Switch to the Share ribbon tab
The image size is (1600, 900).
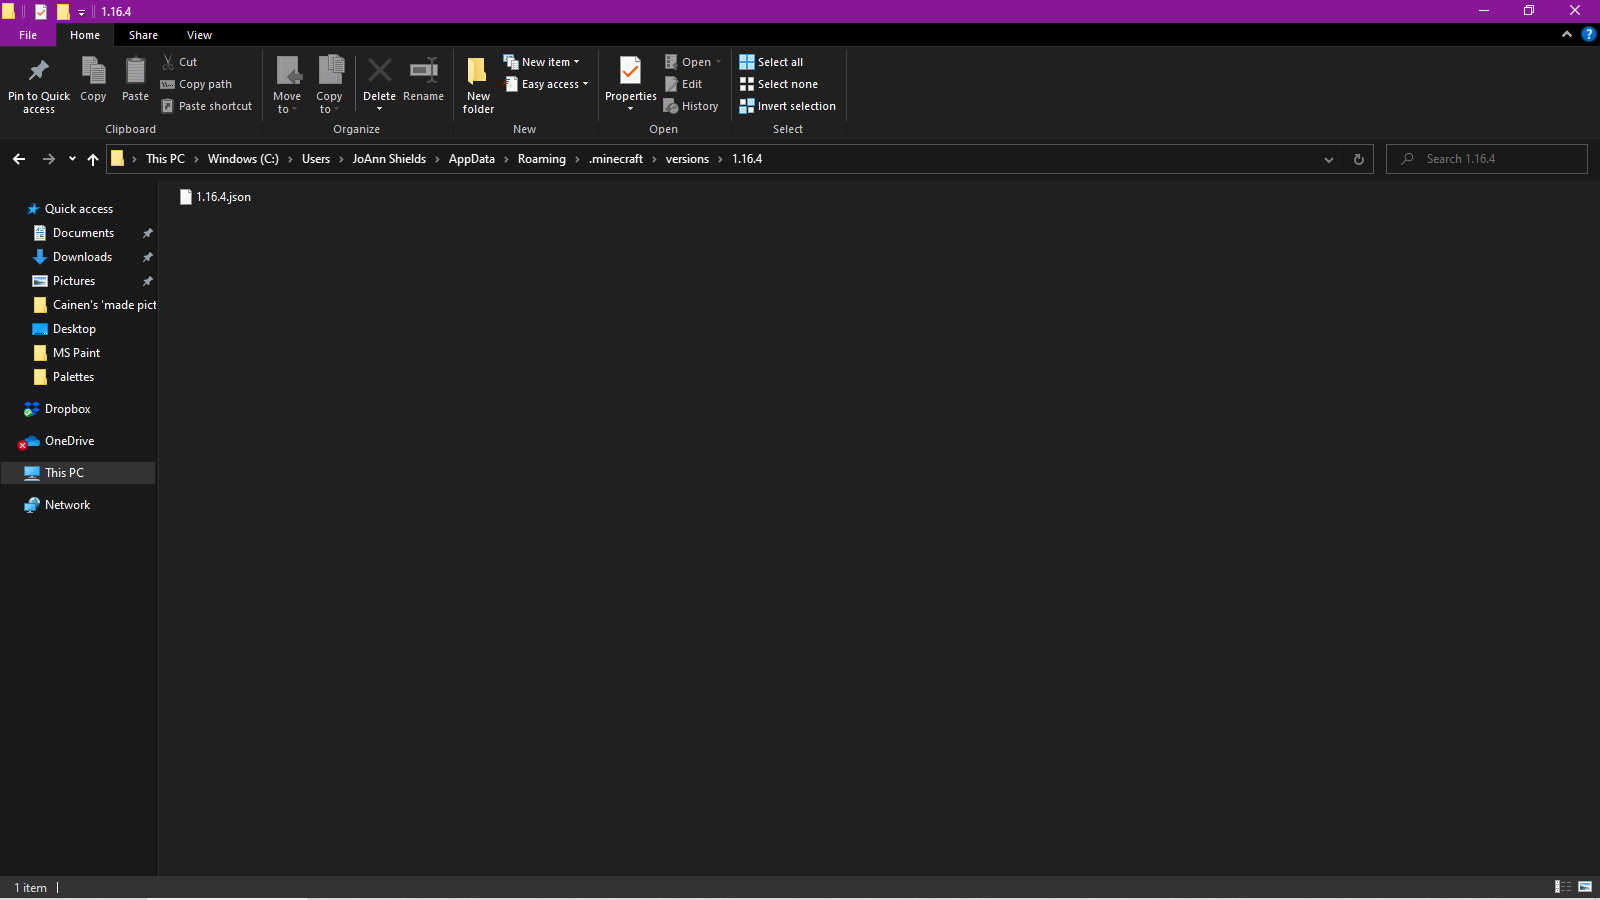pos(143,35)
